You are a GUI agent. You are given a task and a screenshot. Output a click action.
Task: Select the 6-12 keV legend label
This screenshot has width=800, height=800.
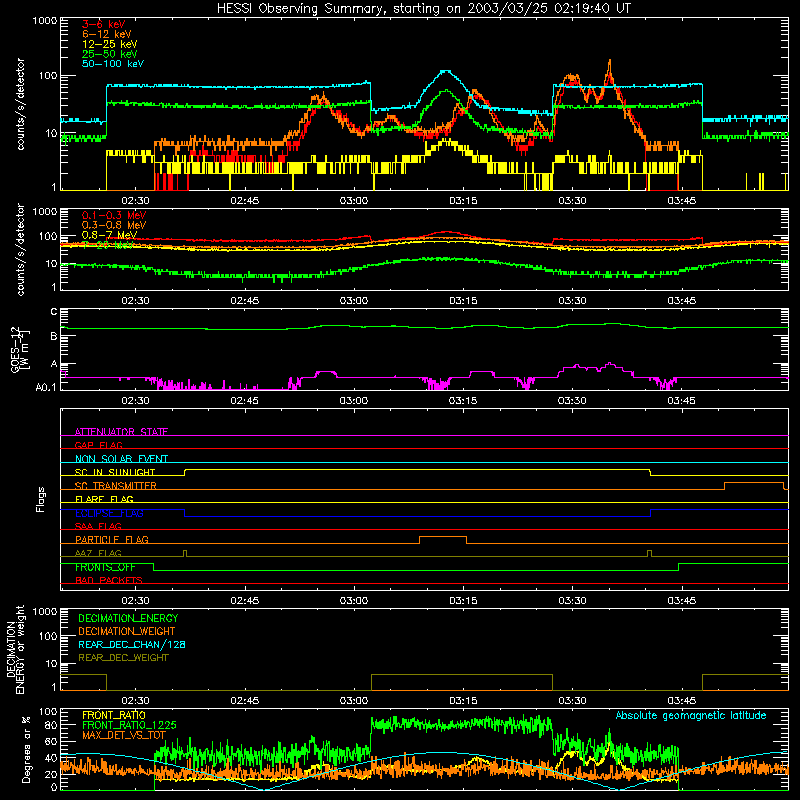coord(107,34)
